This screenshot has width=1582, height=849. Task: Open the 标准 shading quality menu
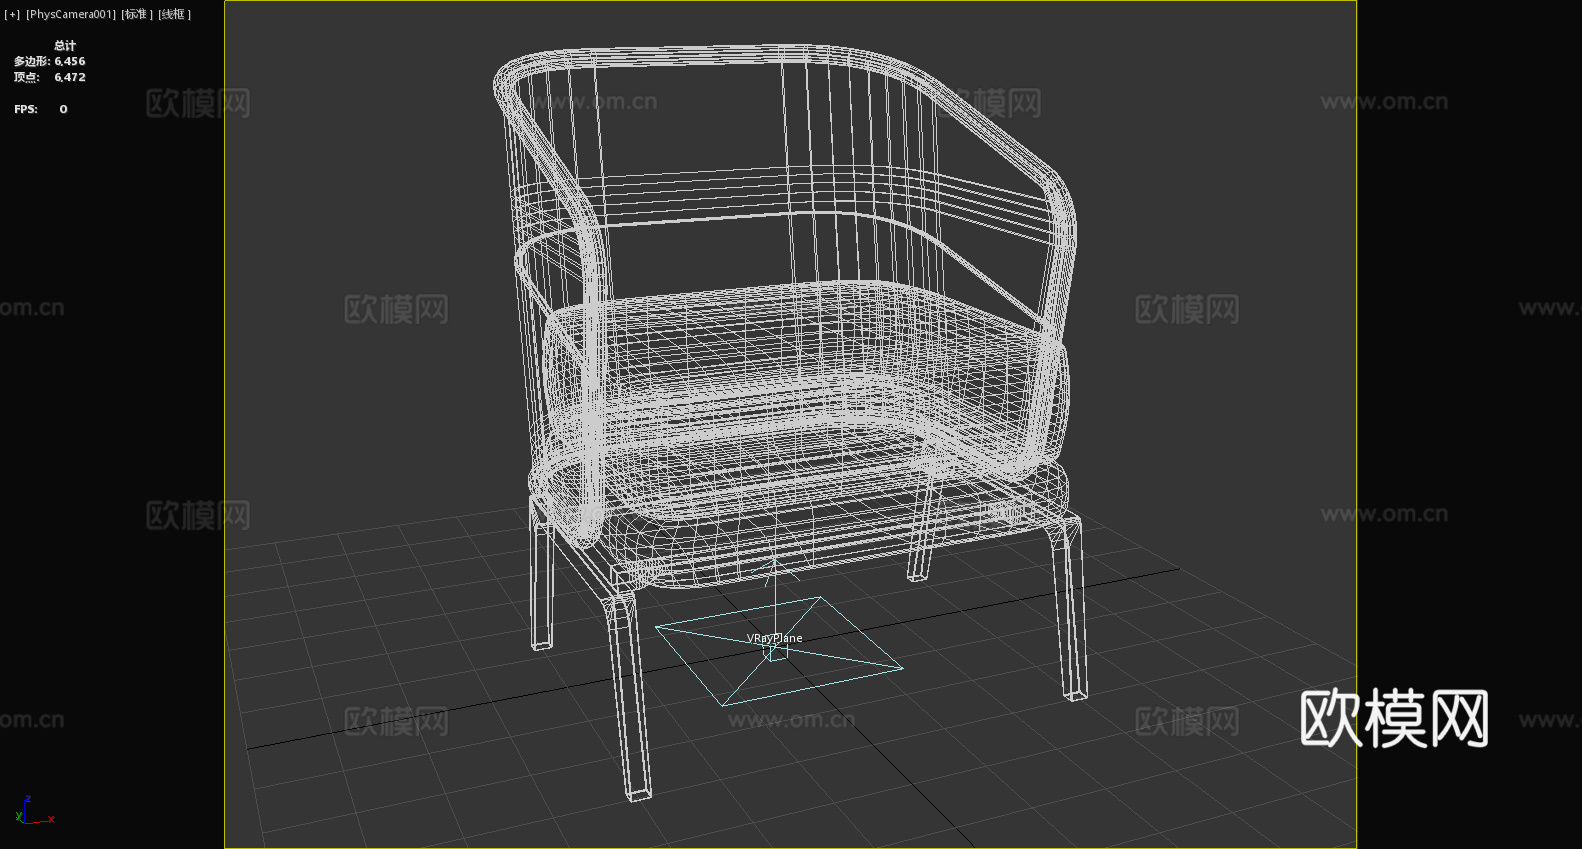137,14
